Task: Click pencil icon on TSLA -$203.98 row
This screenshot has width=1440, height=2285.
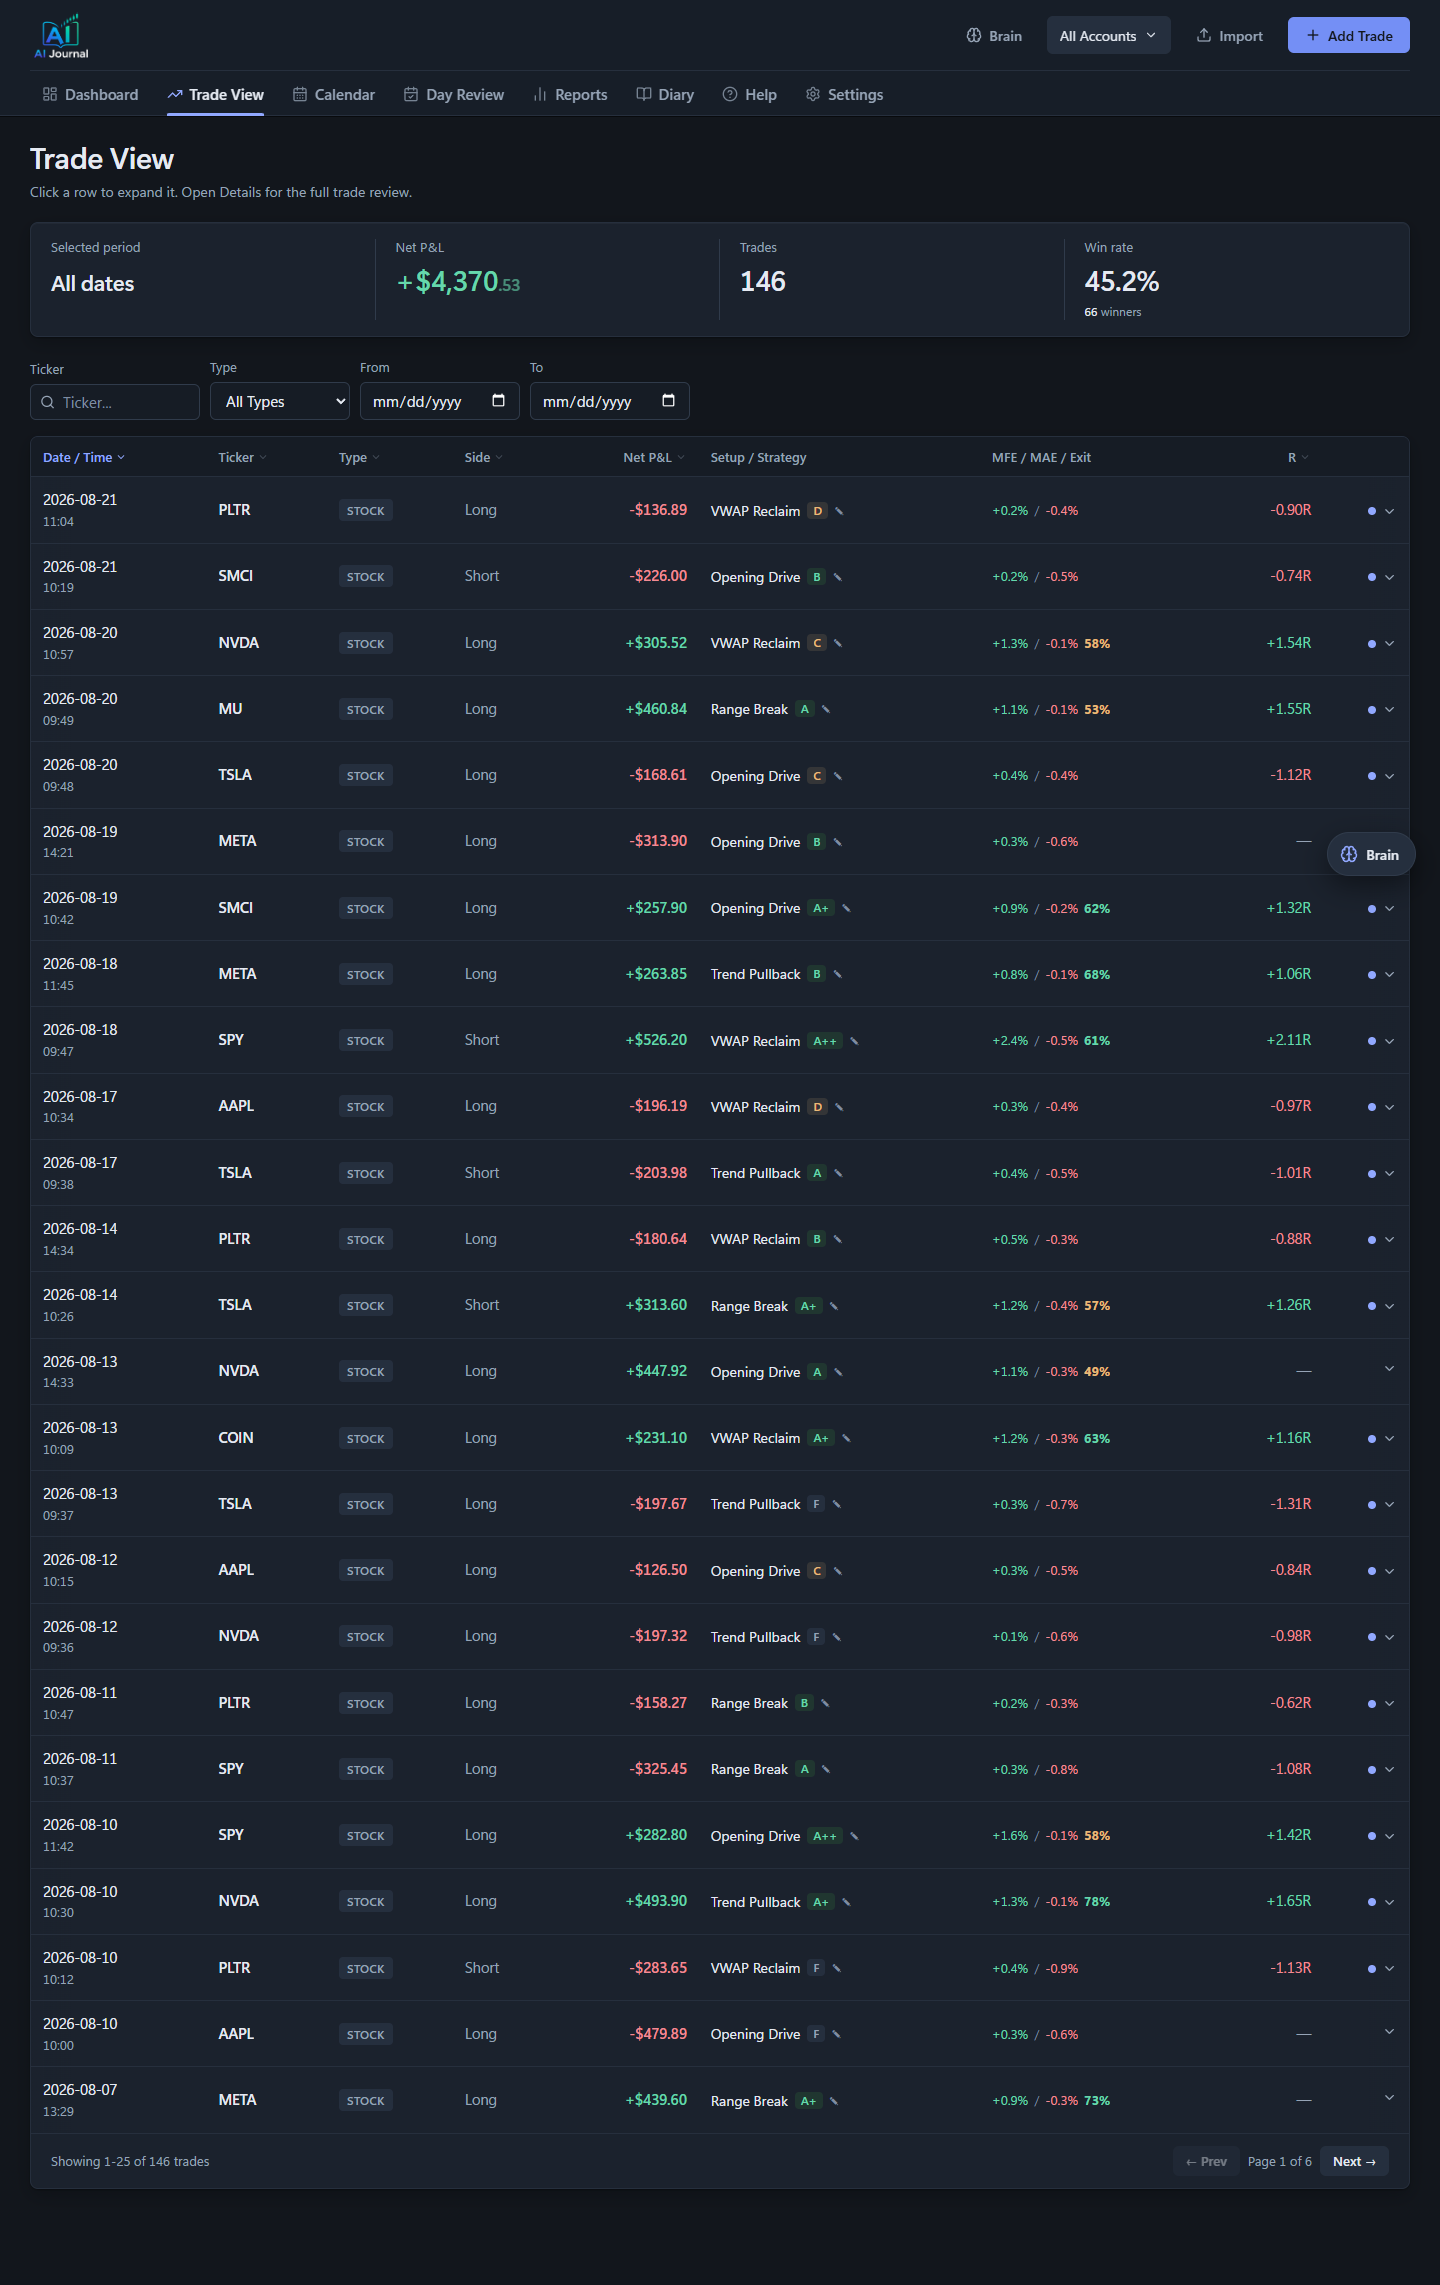Action: click(838, 1173)
